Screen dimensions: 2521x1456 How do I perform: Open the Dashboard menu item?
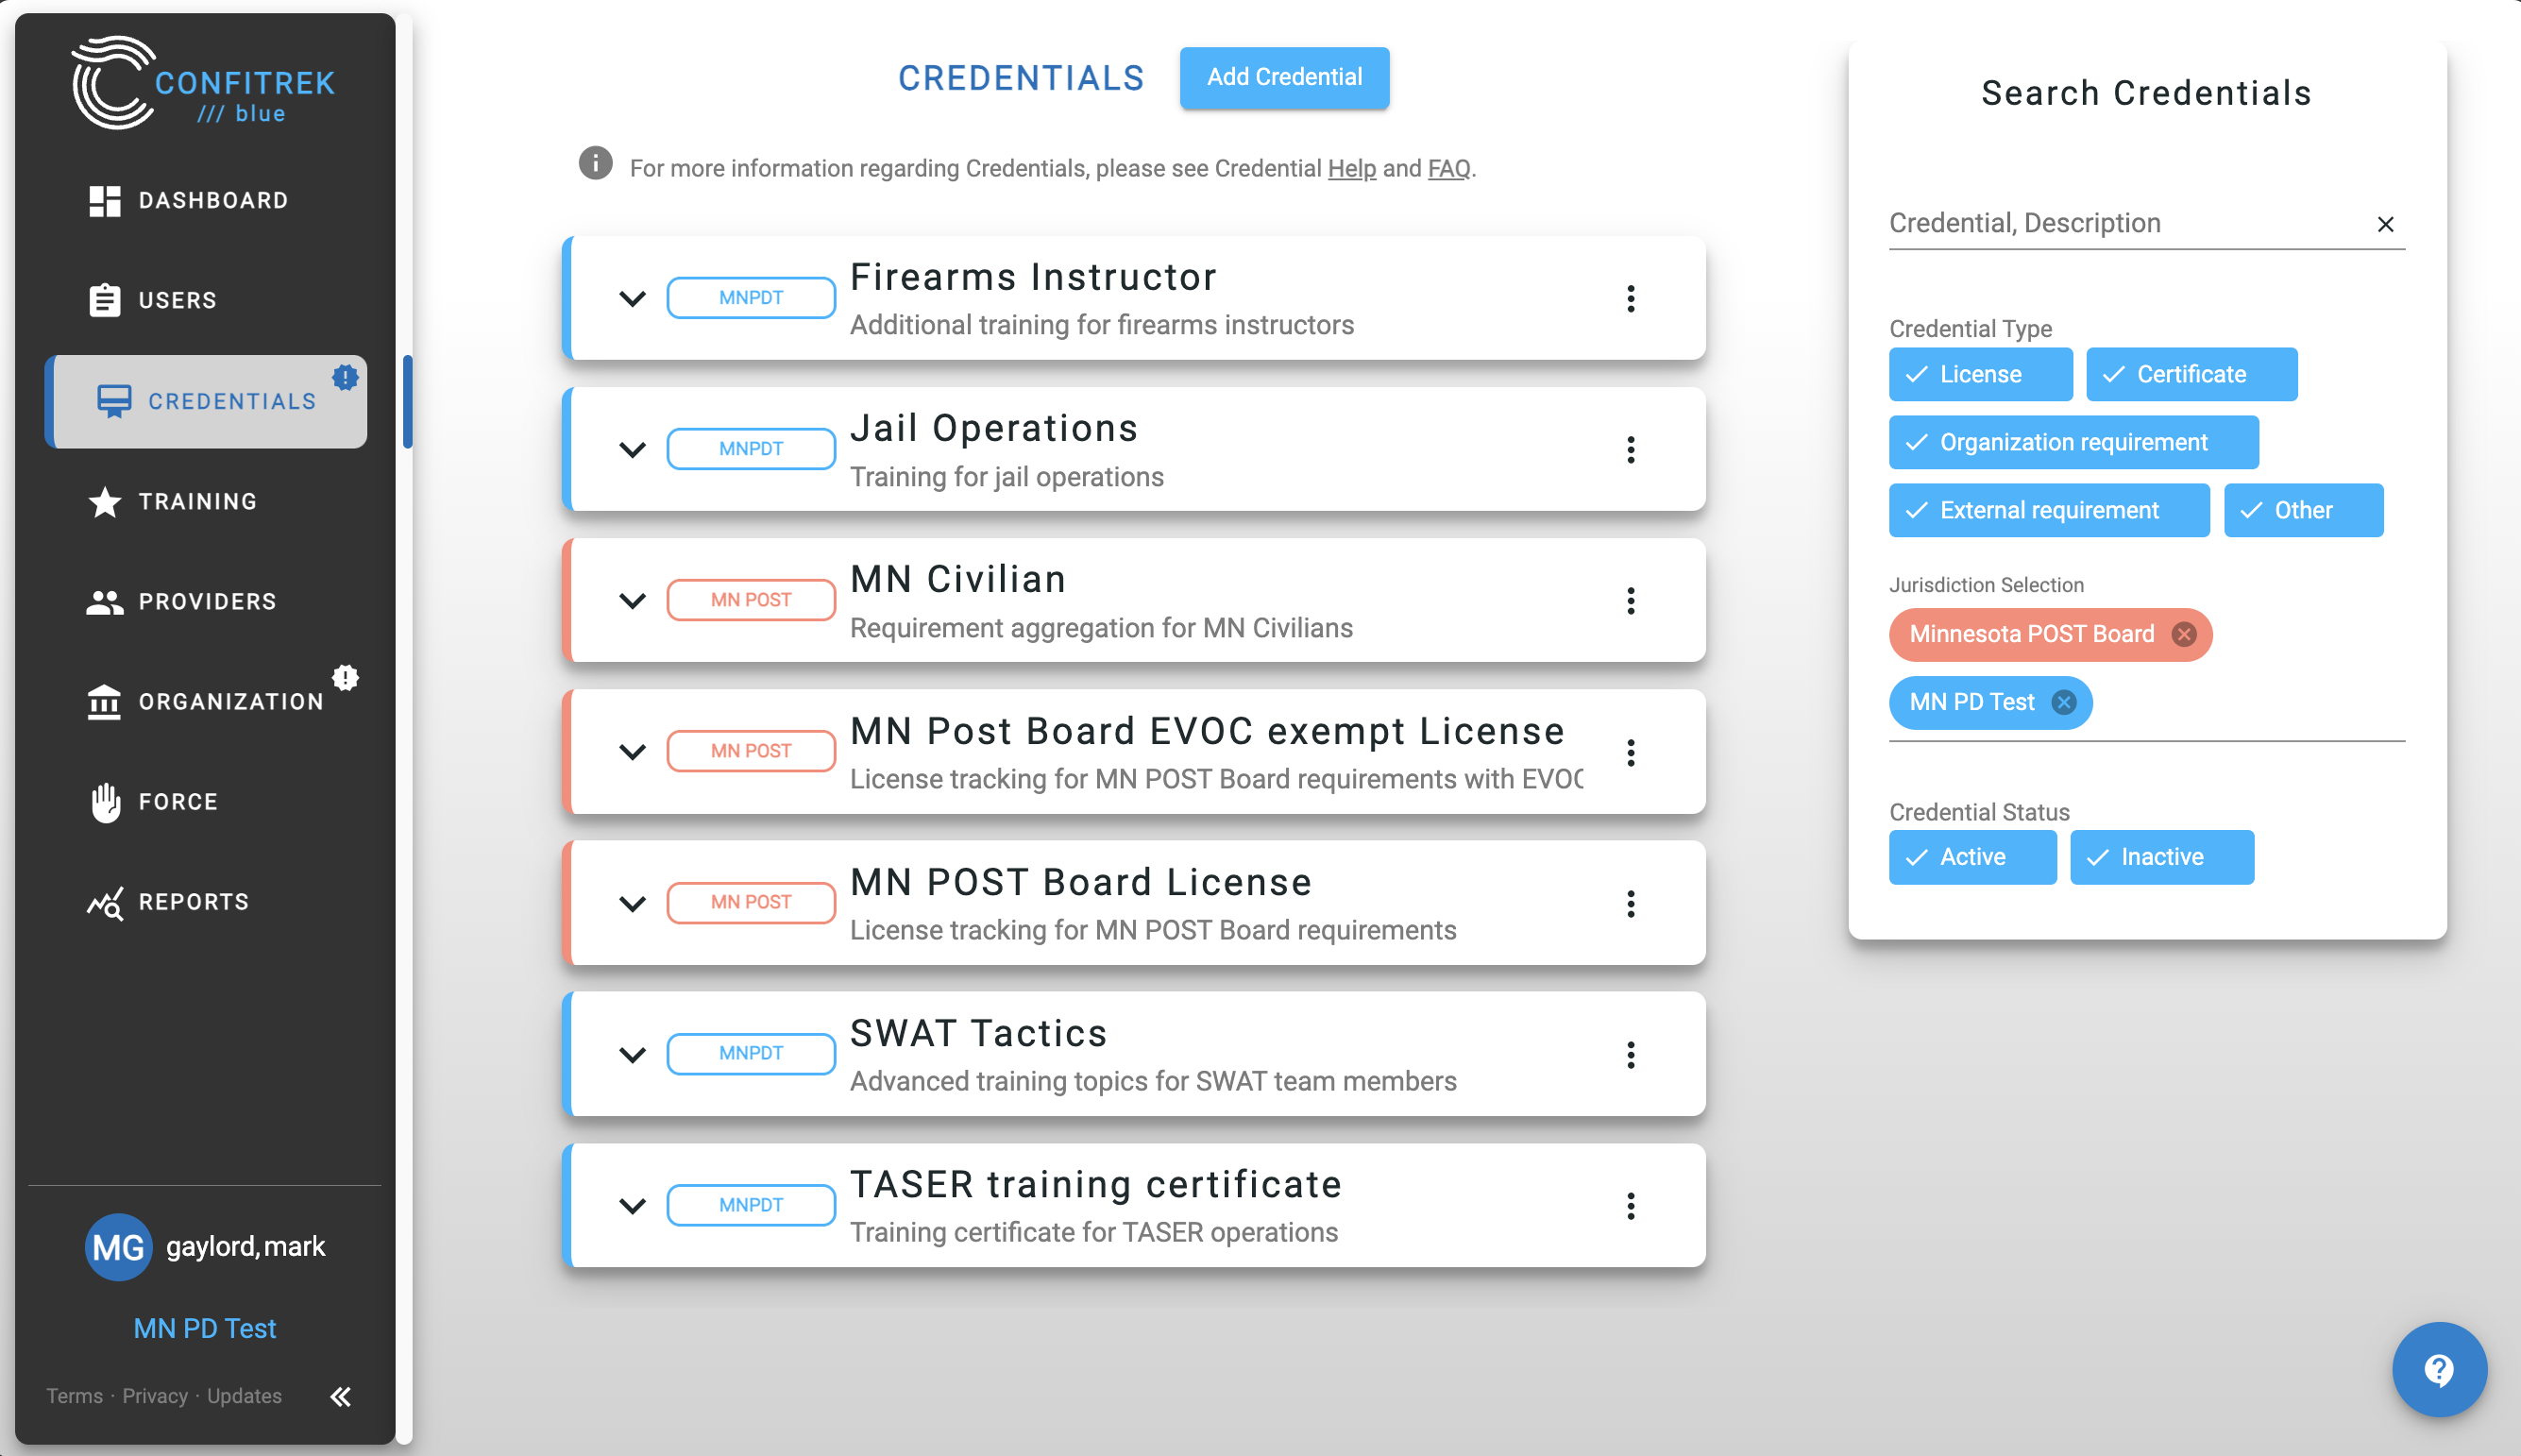[x=206, y=201]
